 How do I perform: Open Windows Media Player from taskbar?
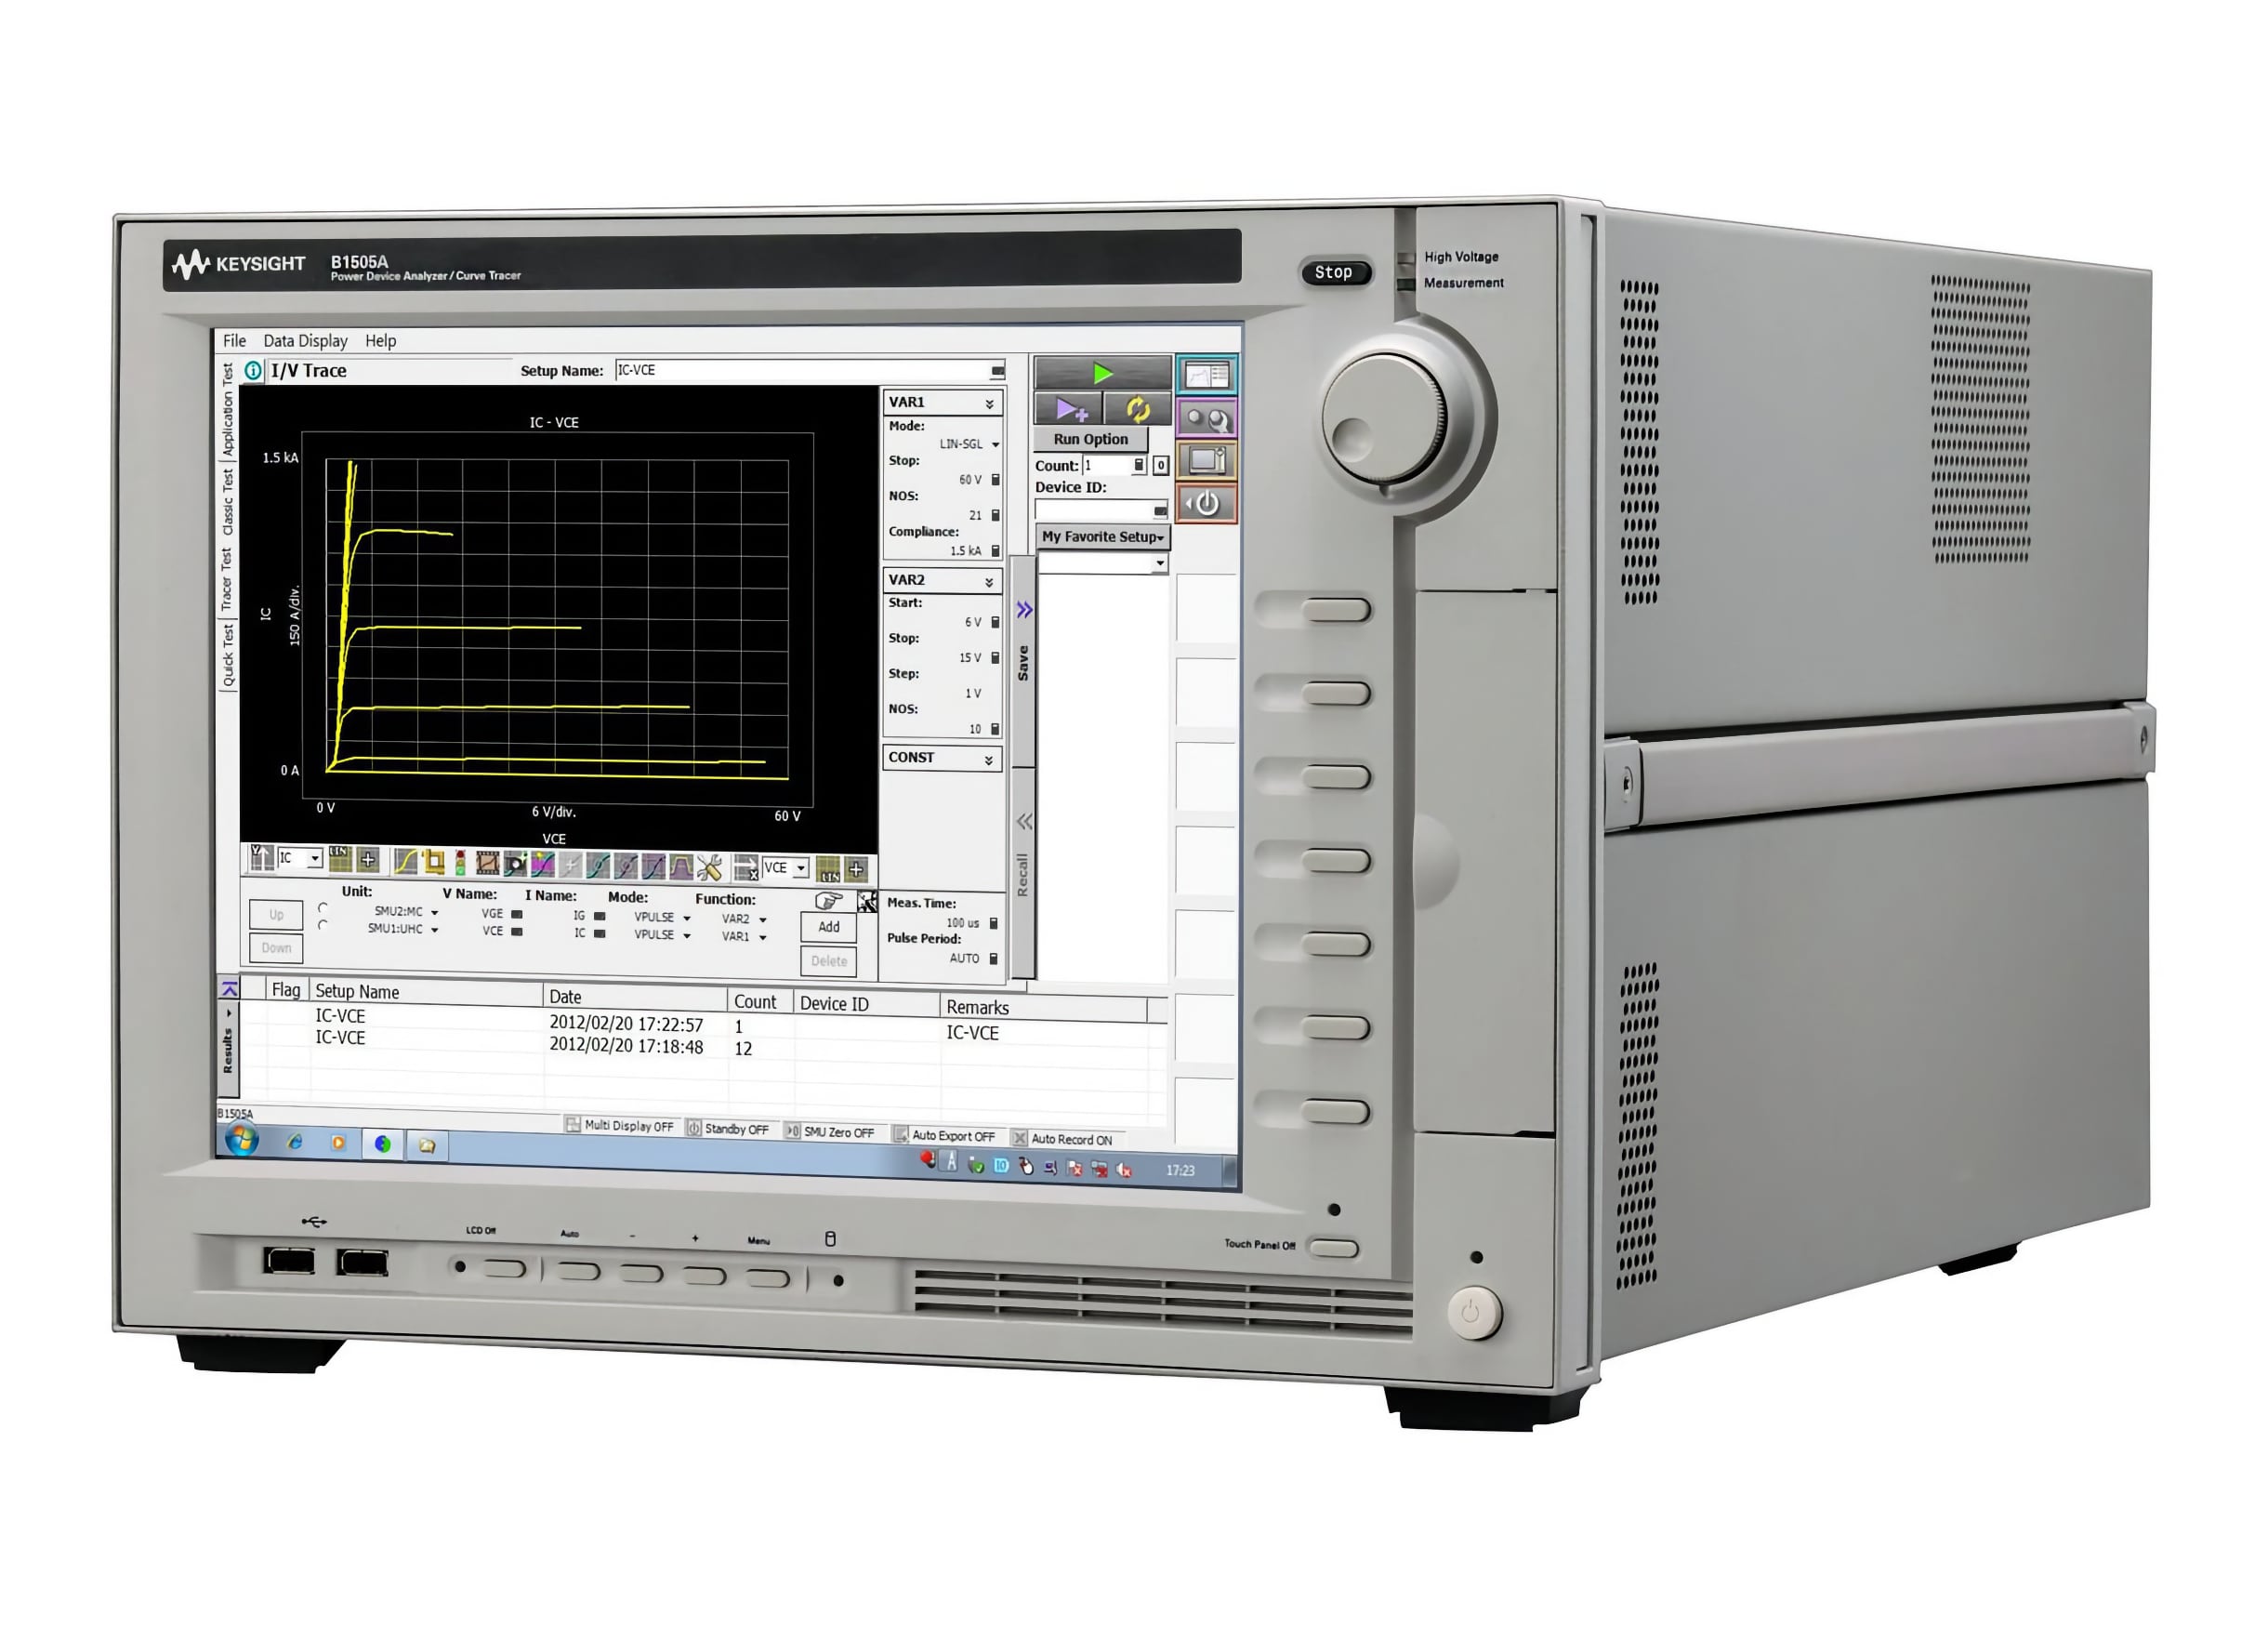click(338, 1142)
